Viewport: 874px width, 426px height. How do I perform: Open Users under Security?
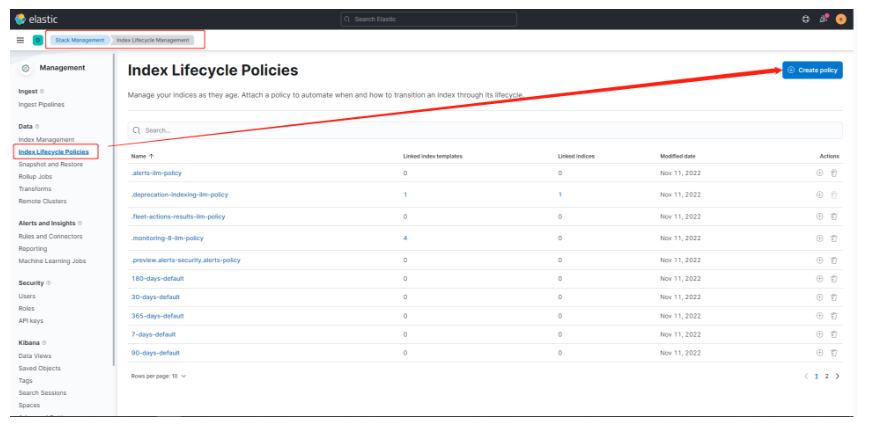click(x=27, y=296)
